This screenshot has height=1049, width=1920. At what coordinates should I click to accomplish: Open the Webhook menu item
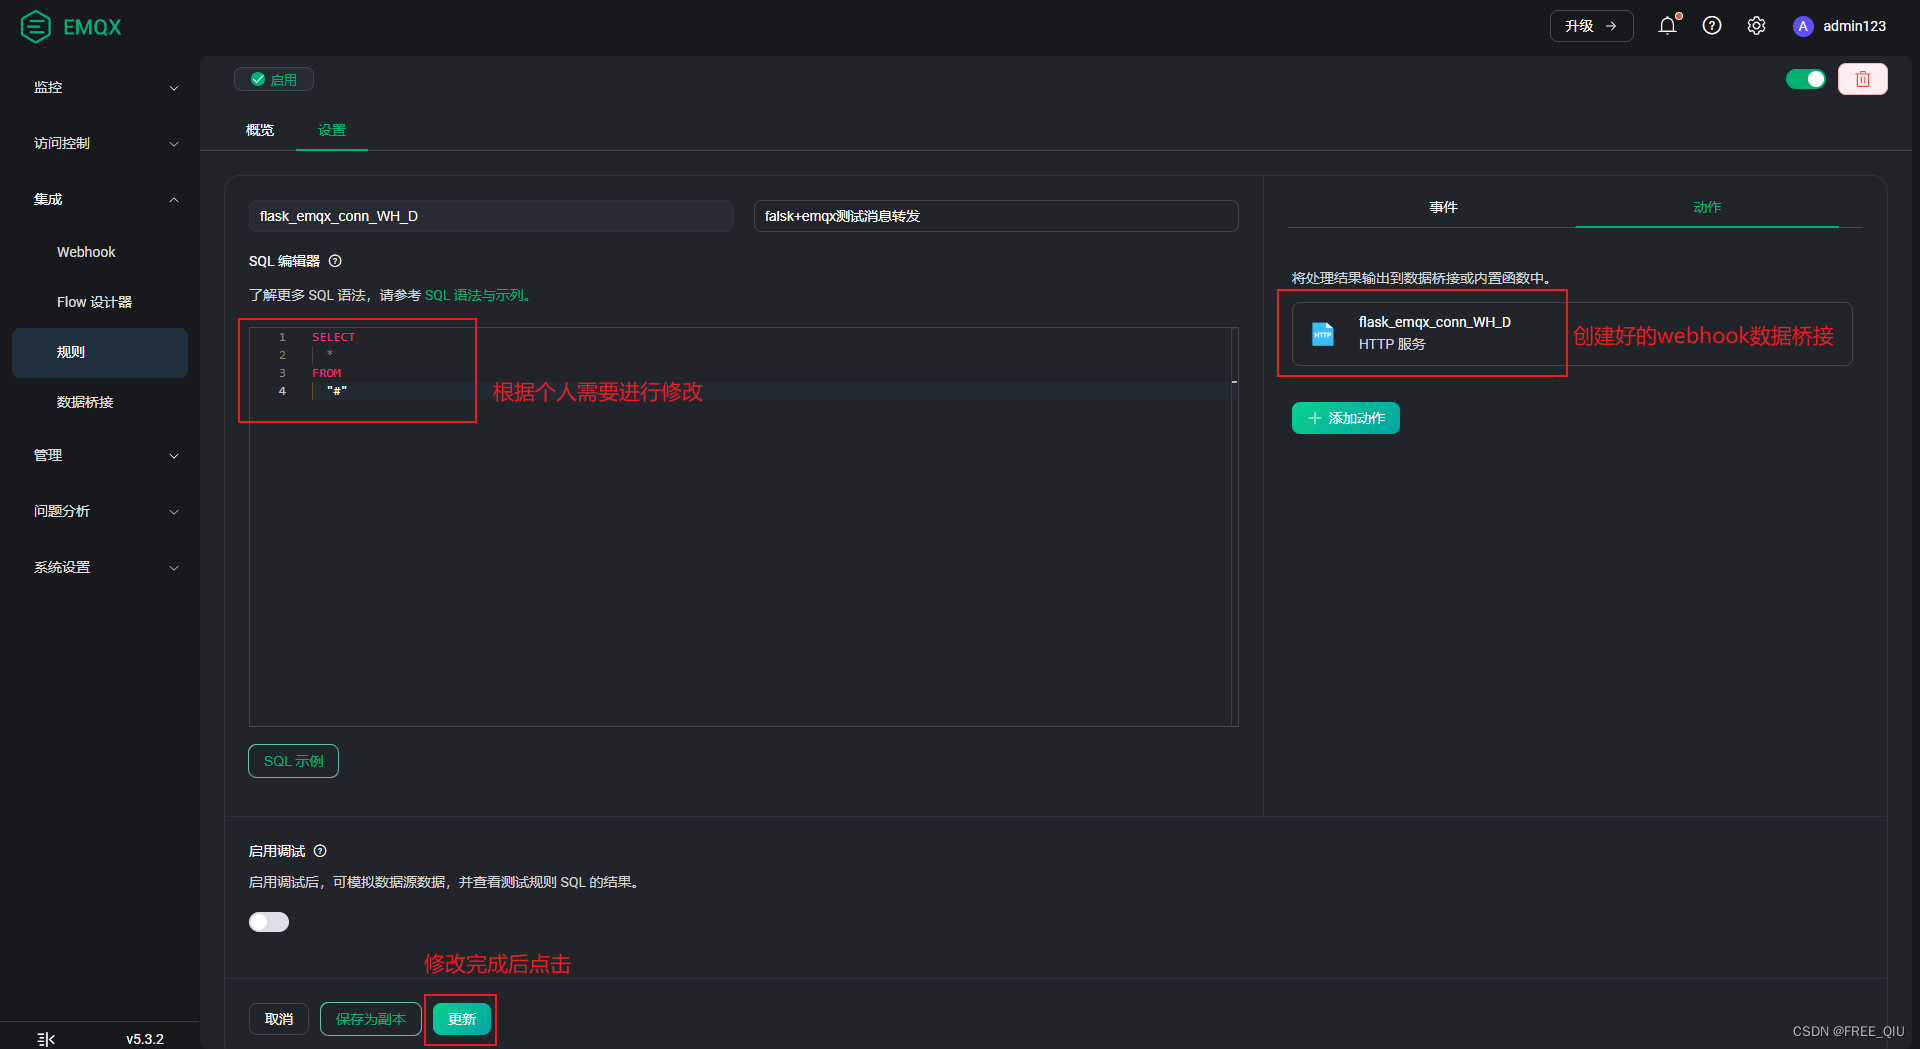100,252
